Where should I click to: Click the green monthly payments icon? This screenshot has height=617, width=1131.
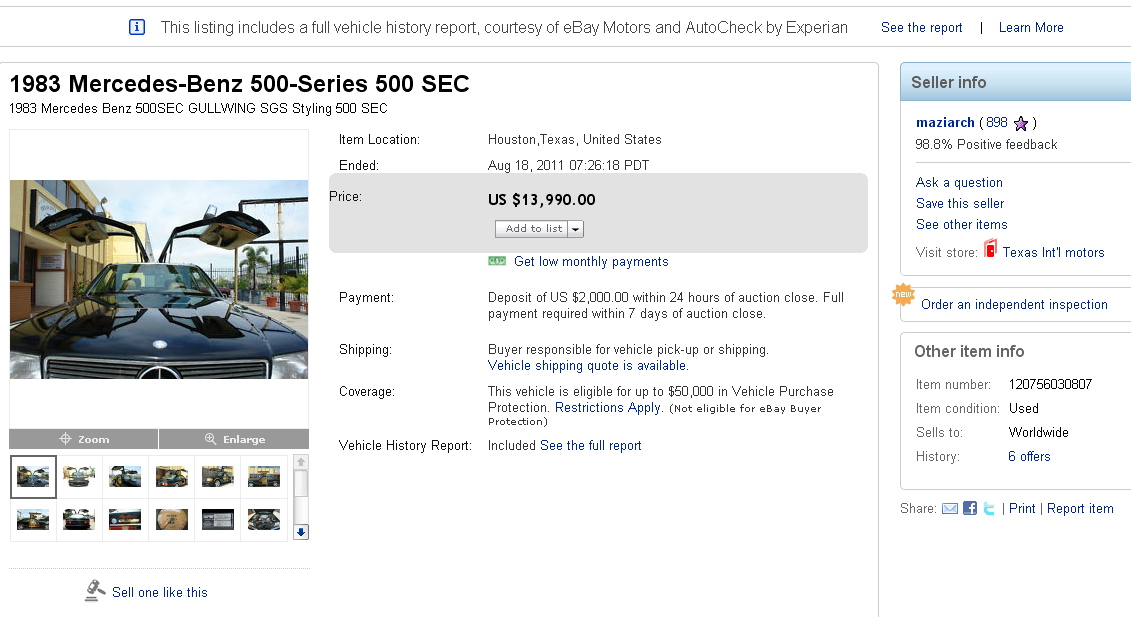(x=497, y=261)
